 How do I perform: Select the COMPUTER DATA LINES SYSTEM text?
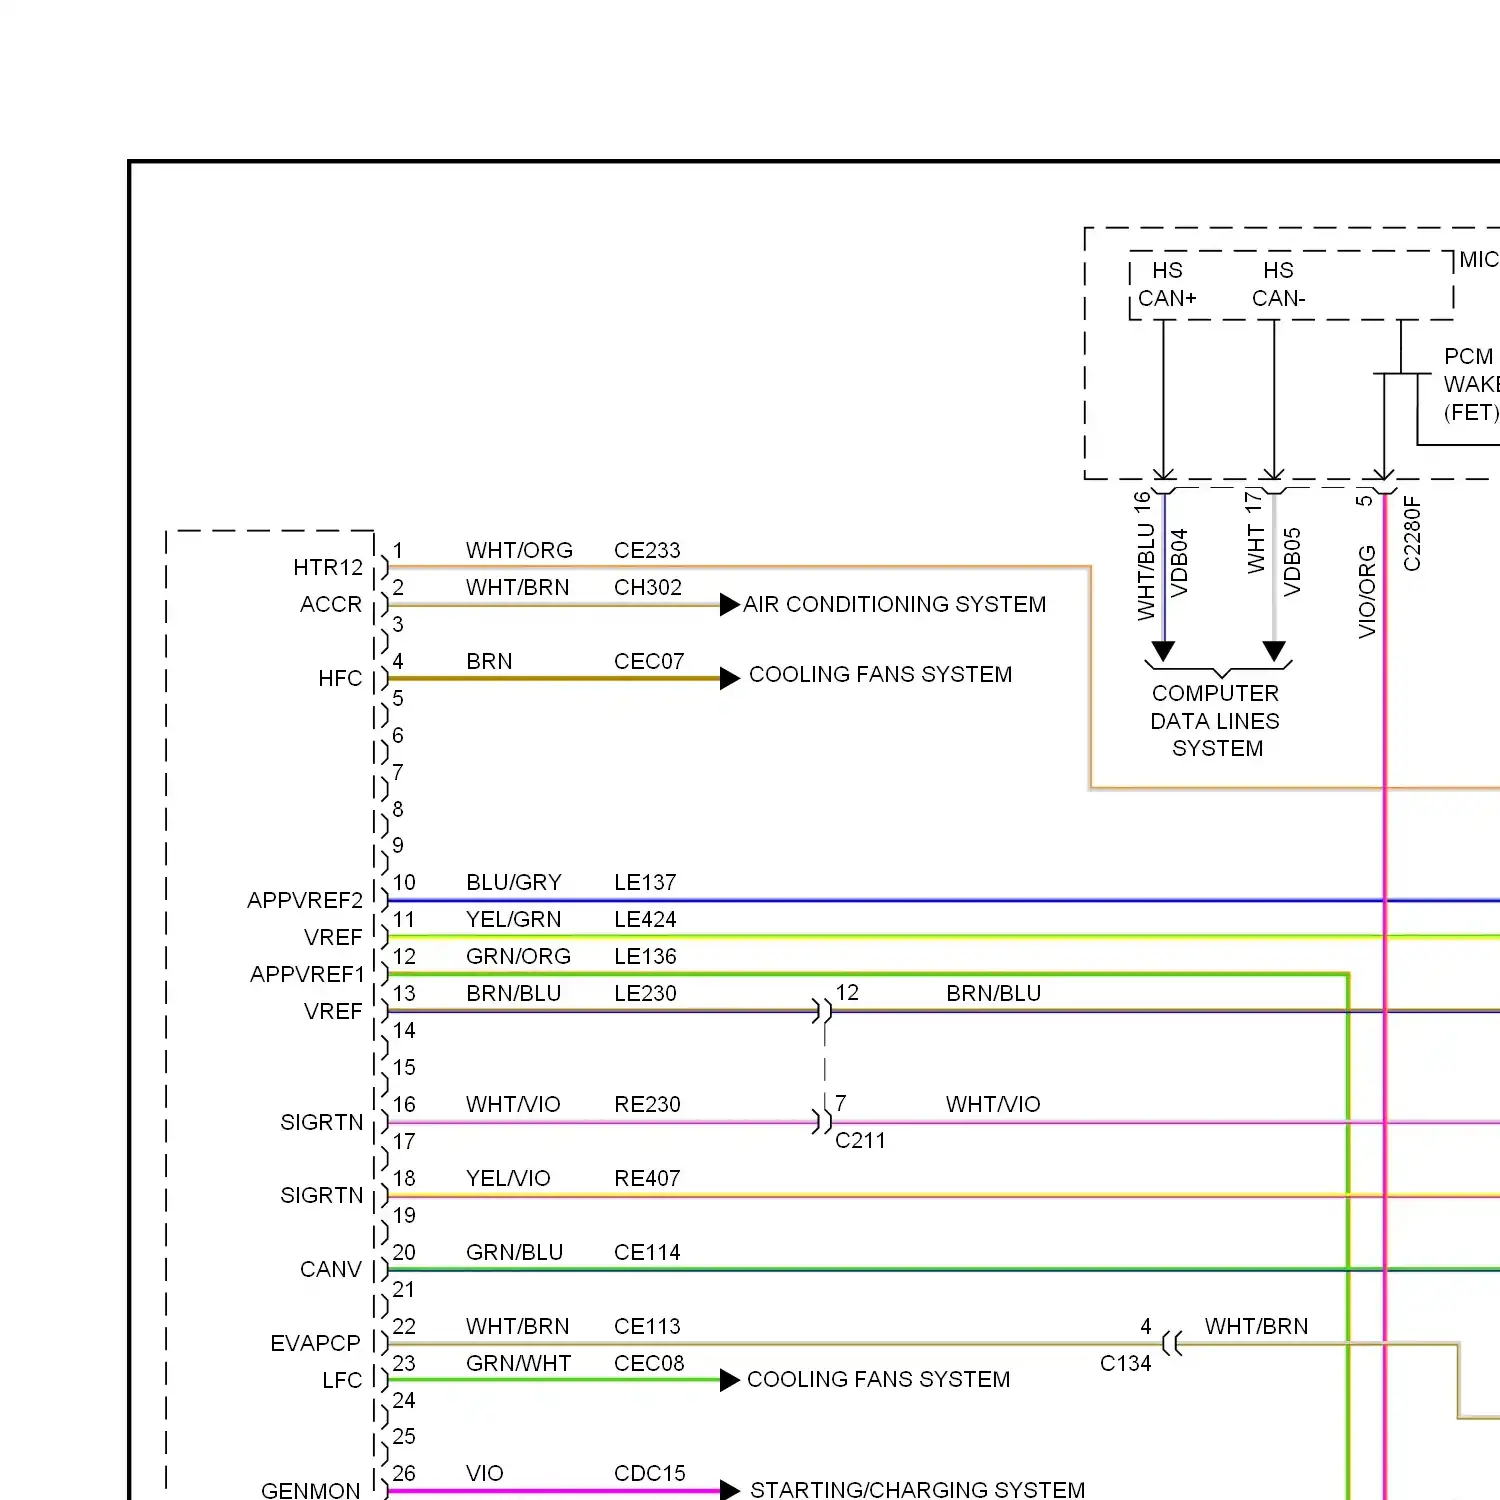[1216, 721]
